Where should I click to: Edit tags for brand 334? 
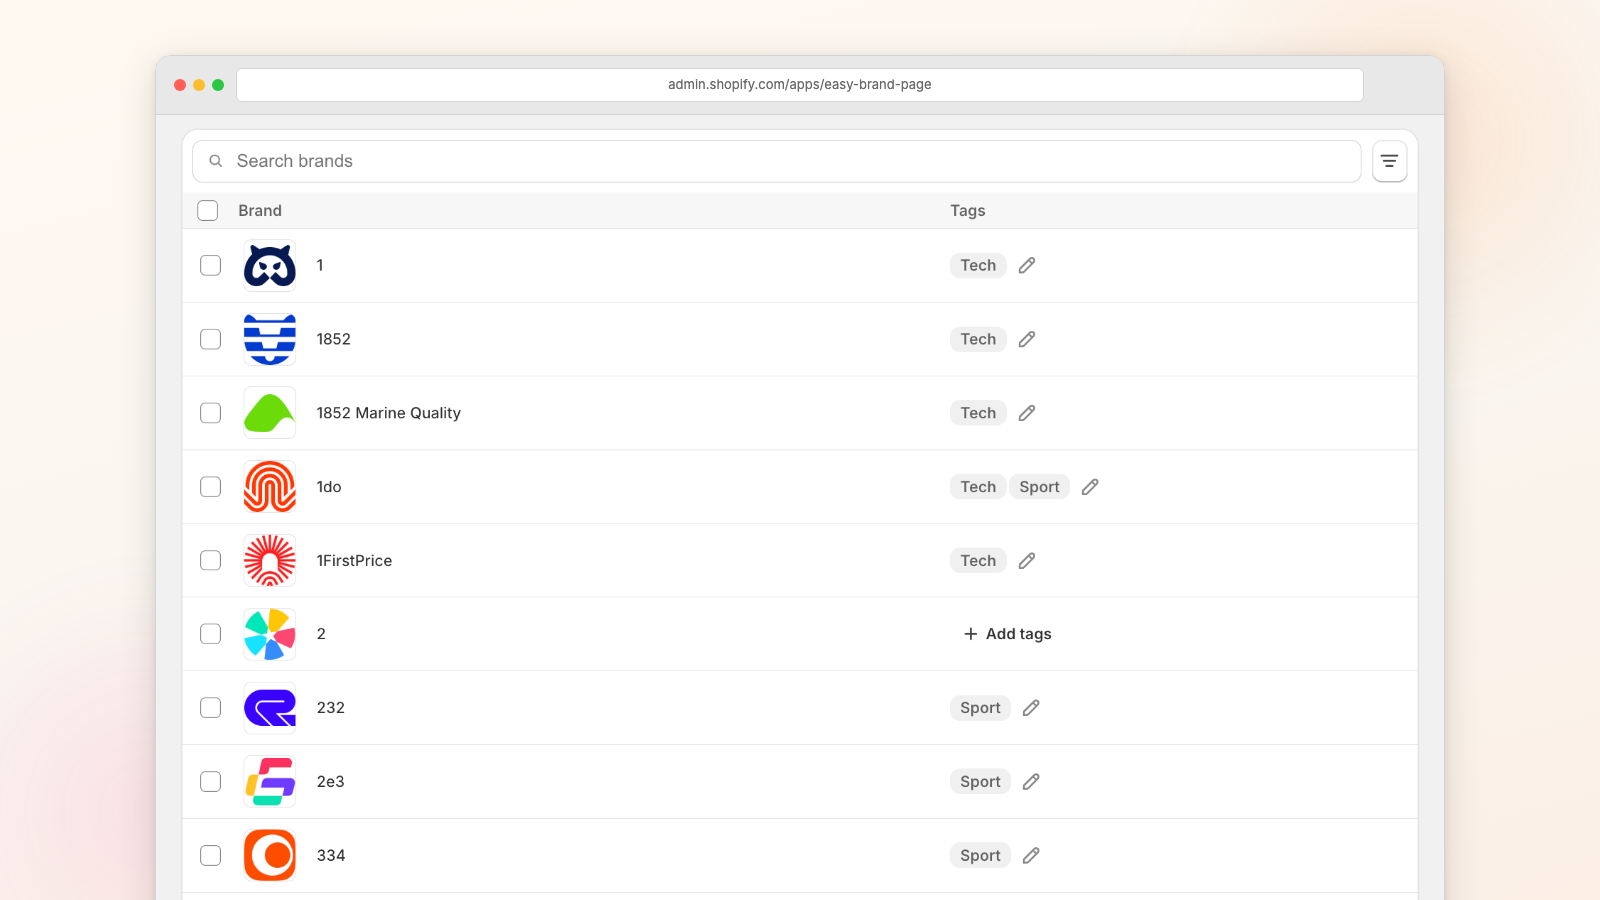click(x=1031, y=856)
